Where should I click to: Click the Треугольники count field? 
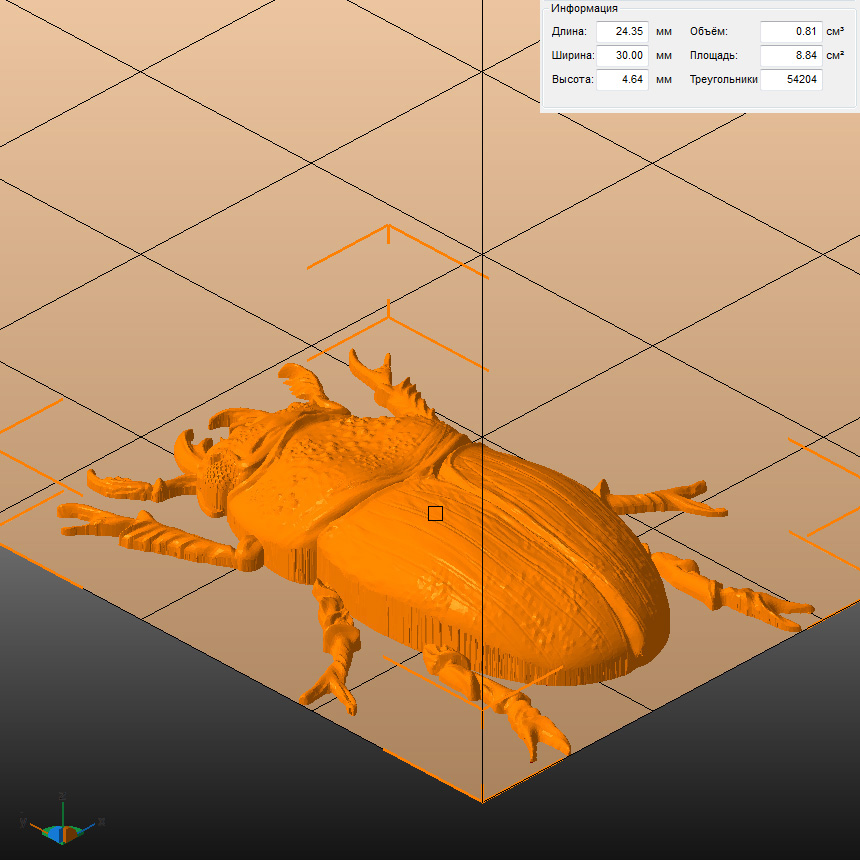[791, 80]
